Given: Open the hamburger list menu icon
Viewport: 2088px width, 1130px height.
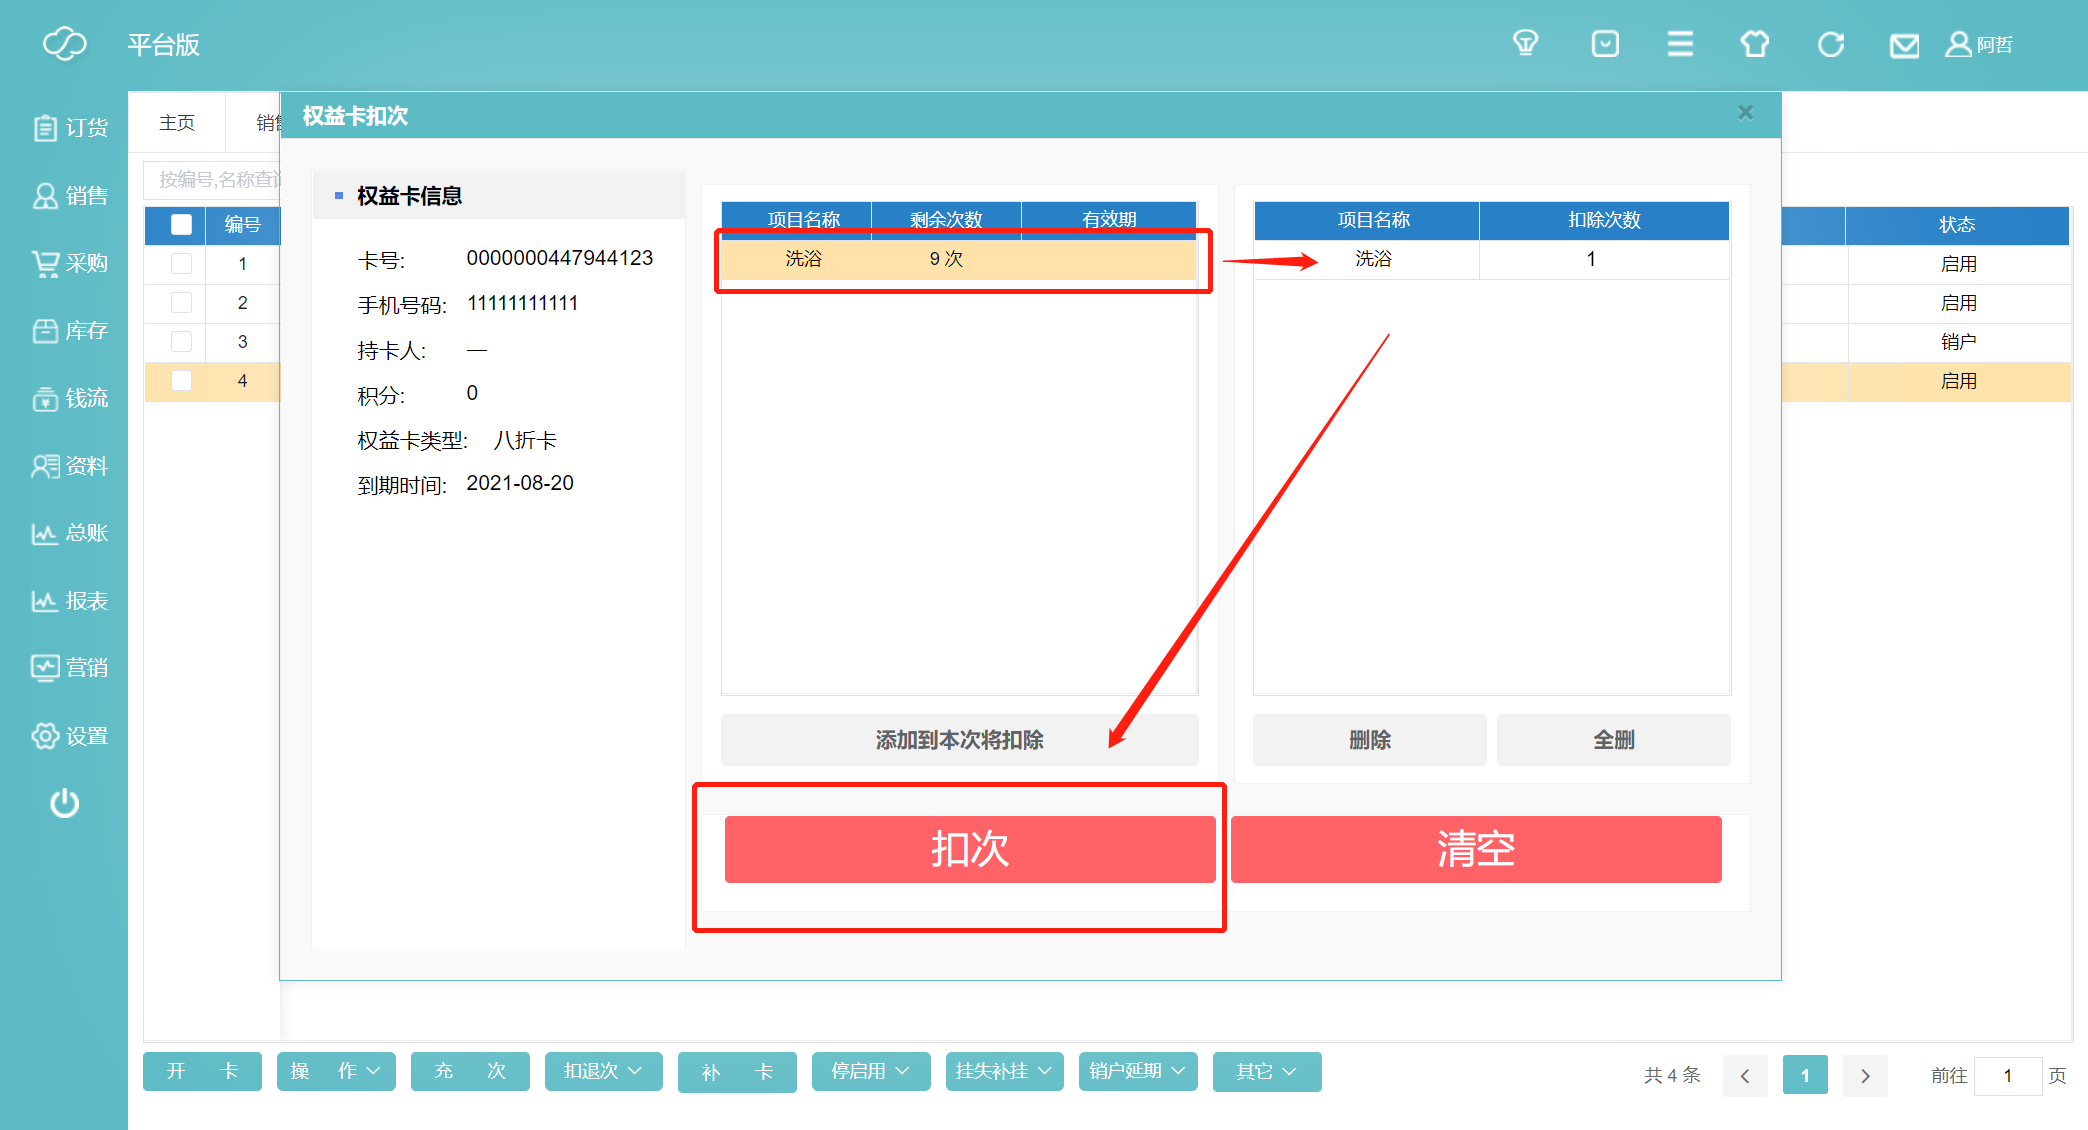Looking at the screenshot, I should tap(1680, 44).
